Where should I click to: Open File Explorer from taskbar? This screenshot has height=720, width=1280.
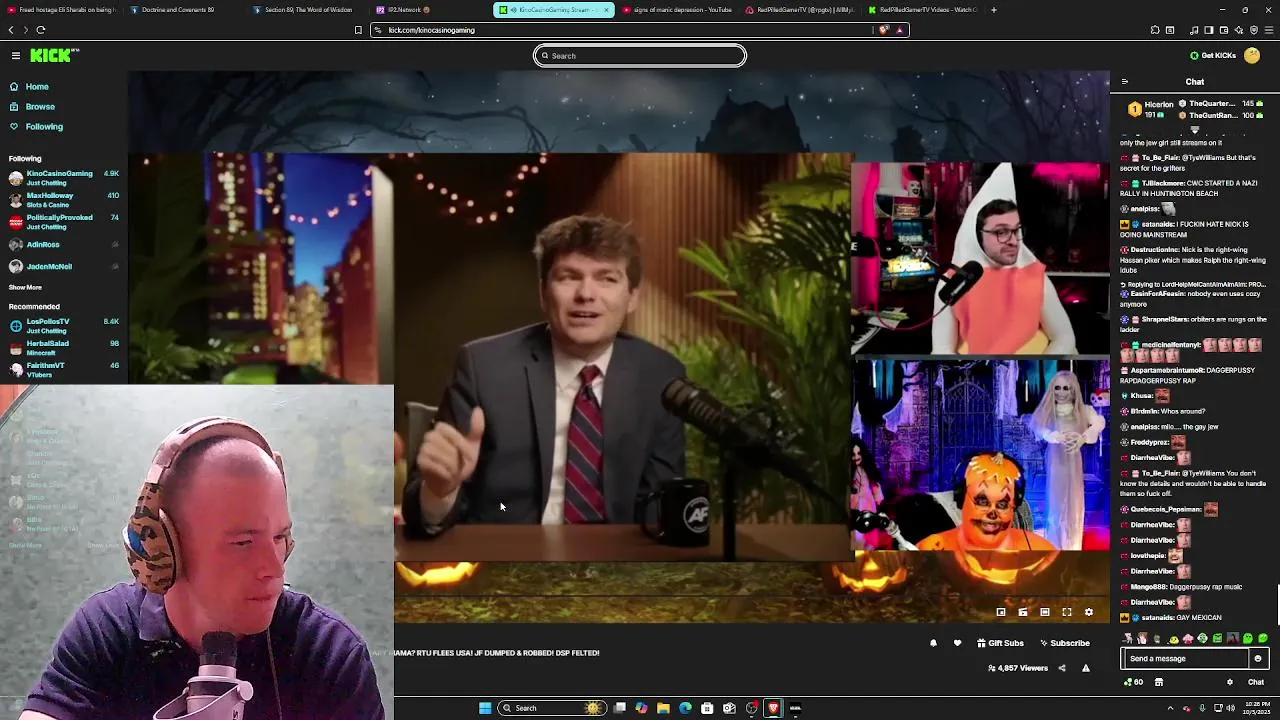tap(663, 708)
